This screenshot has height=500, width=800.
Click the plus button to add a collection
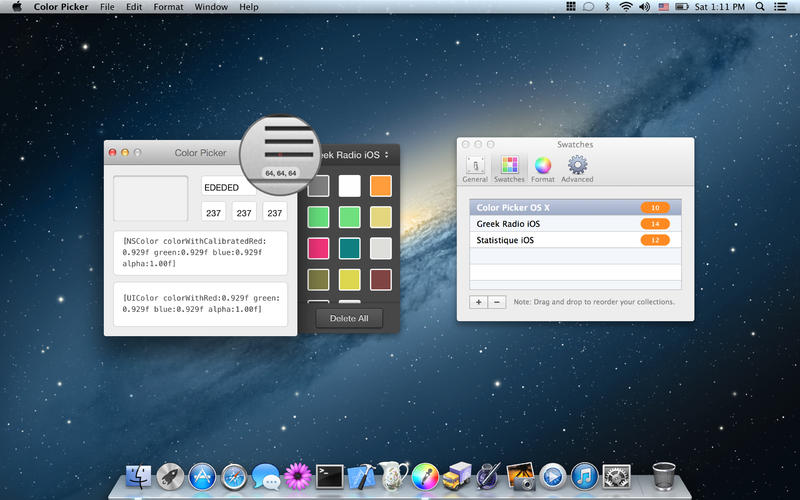(x=479, y=302)
